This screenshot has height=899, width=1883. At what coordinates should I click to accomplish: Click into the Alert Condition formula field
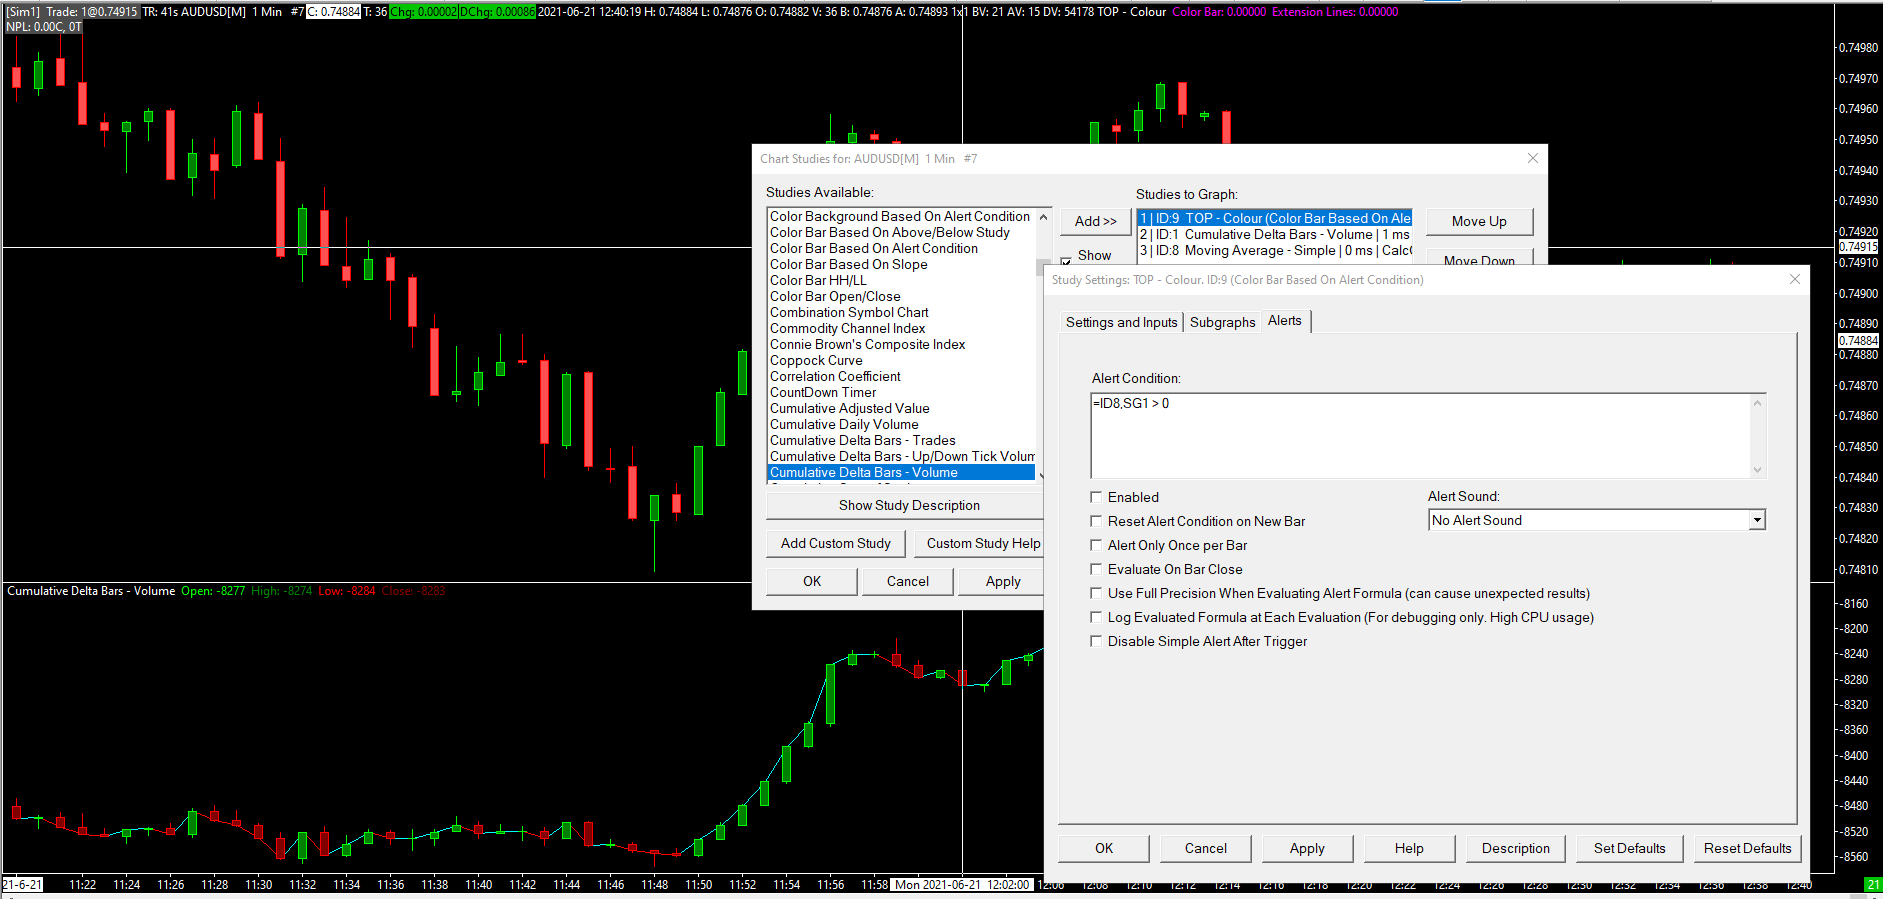[x=1420, y=436]
